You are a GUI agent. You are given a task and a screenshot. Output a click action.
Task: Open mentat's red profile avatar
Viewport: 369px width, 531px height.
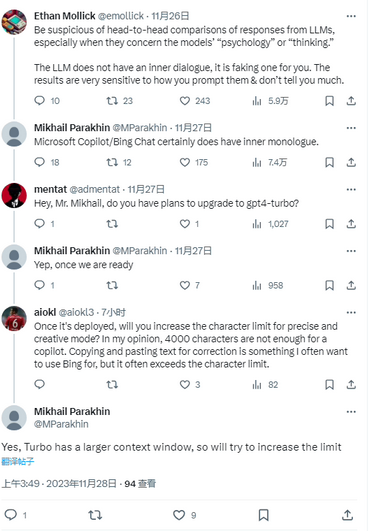[14, 195]
